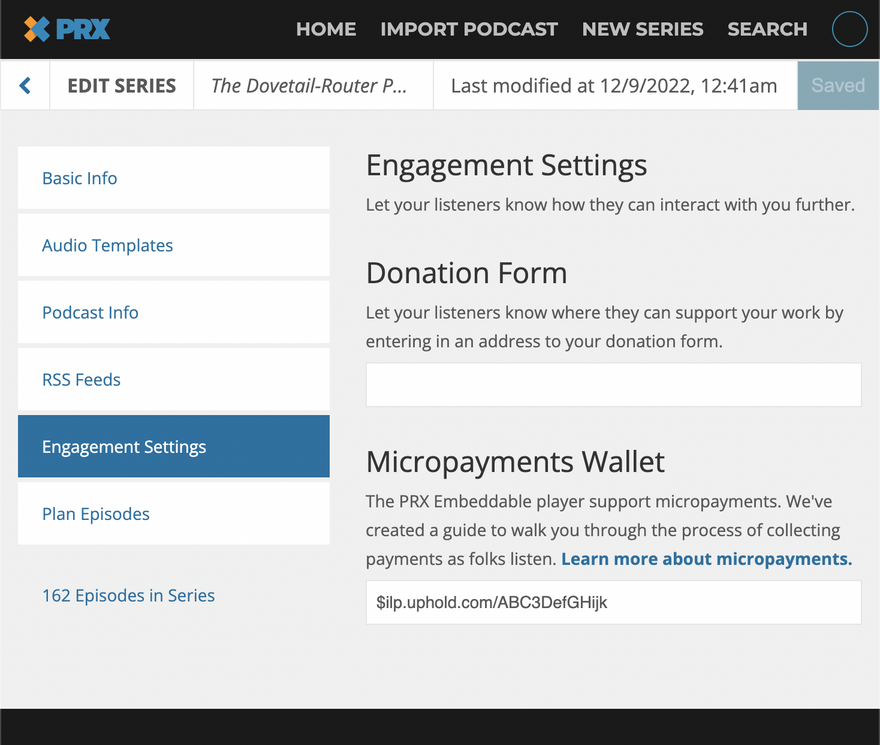The image size is (880, 745).
Task: Go back using the left chevron
Action: coord(25,86)
